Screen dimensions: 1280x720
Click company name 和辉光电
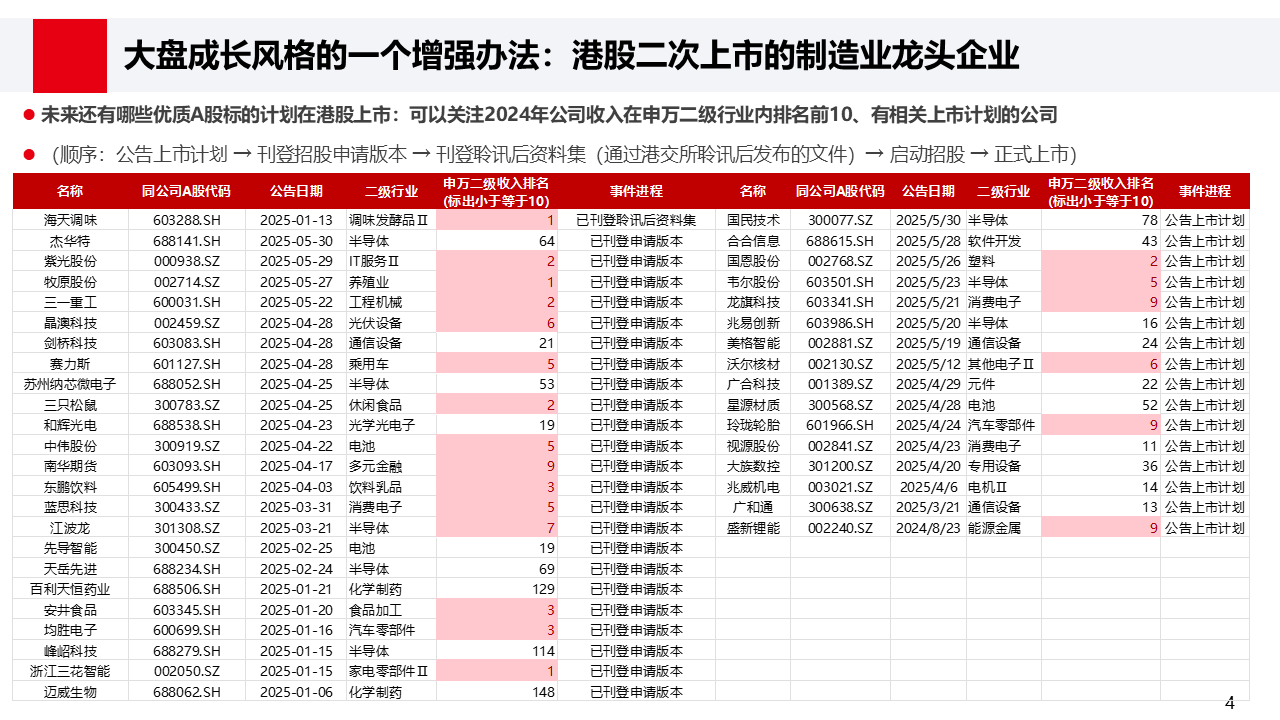click(x=71, y=425)
